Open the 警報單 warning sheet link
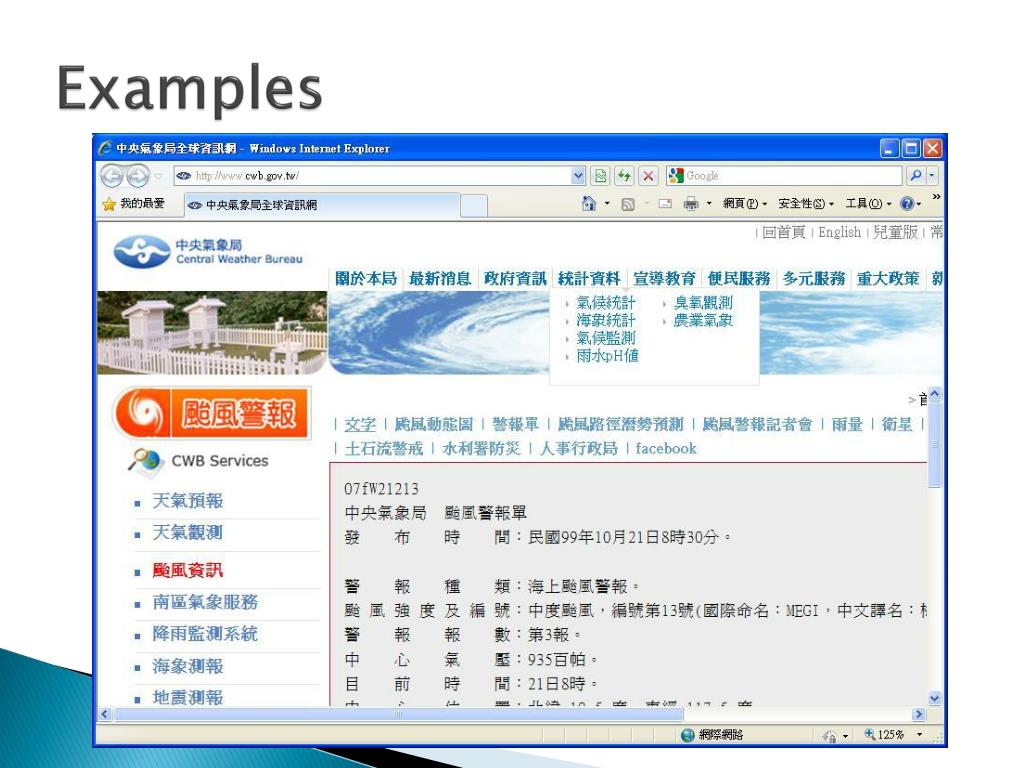This screenshot has height=768, width=1024. (x=515, y=424)
